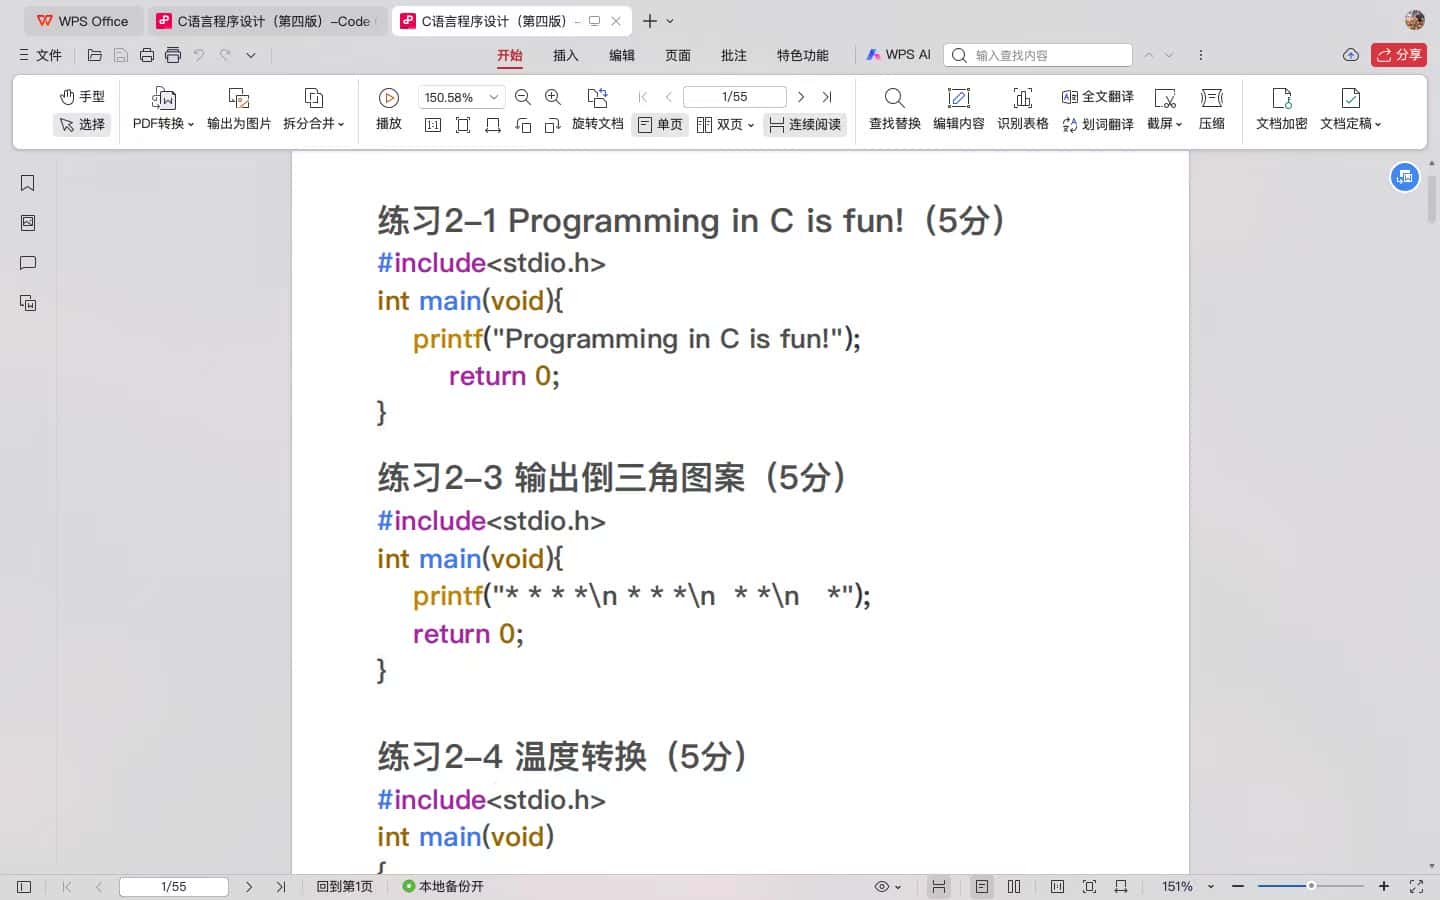This screenshot has height=900, width=1440.
Task: Click the 旋转文档 rotate document icon
Action: click(x=598, y=97)
